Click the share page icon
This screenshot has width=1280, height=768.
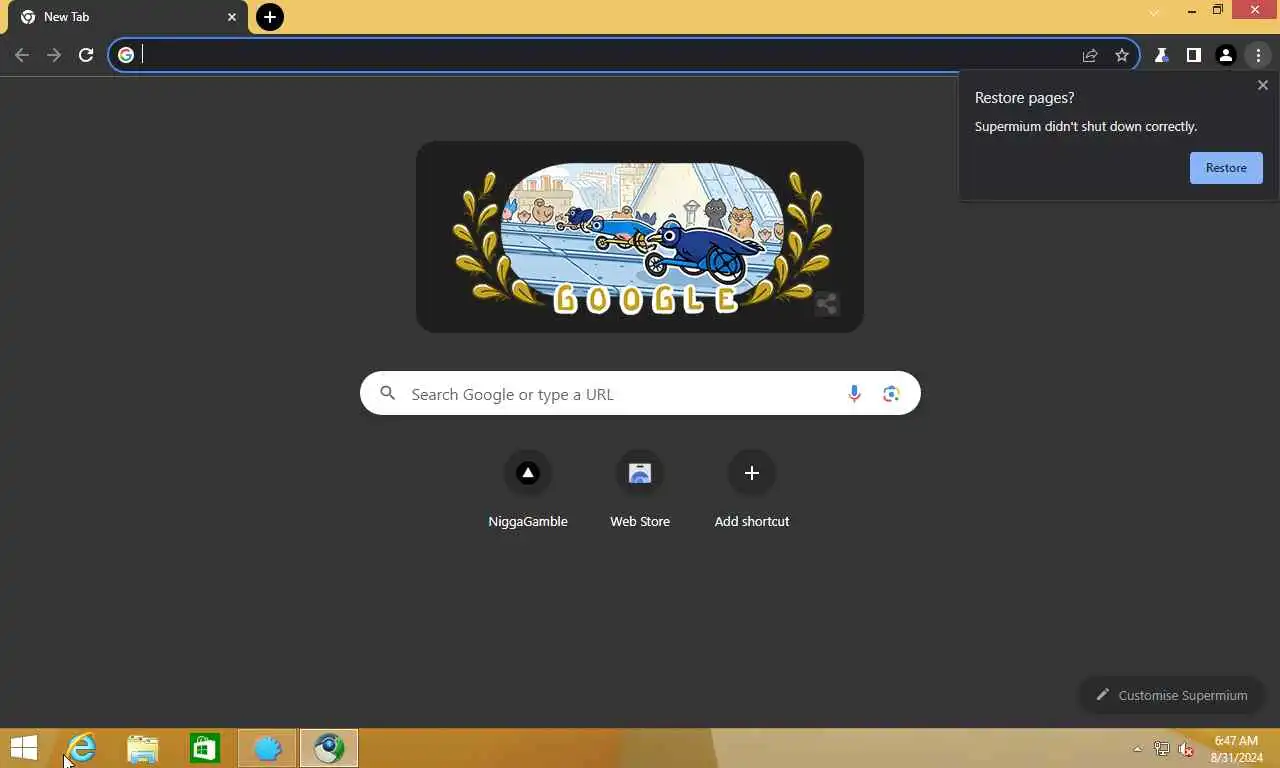pos(1090,55)
